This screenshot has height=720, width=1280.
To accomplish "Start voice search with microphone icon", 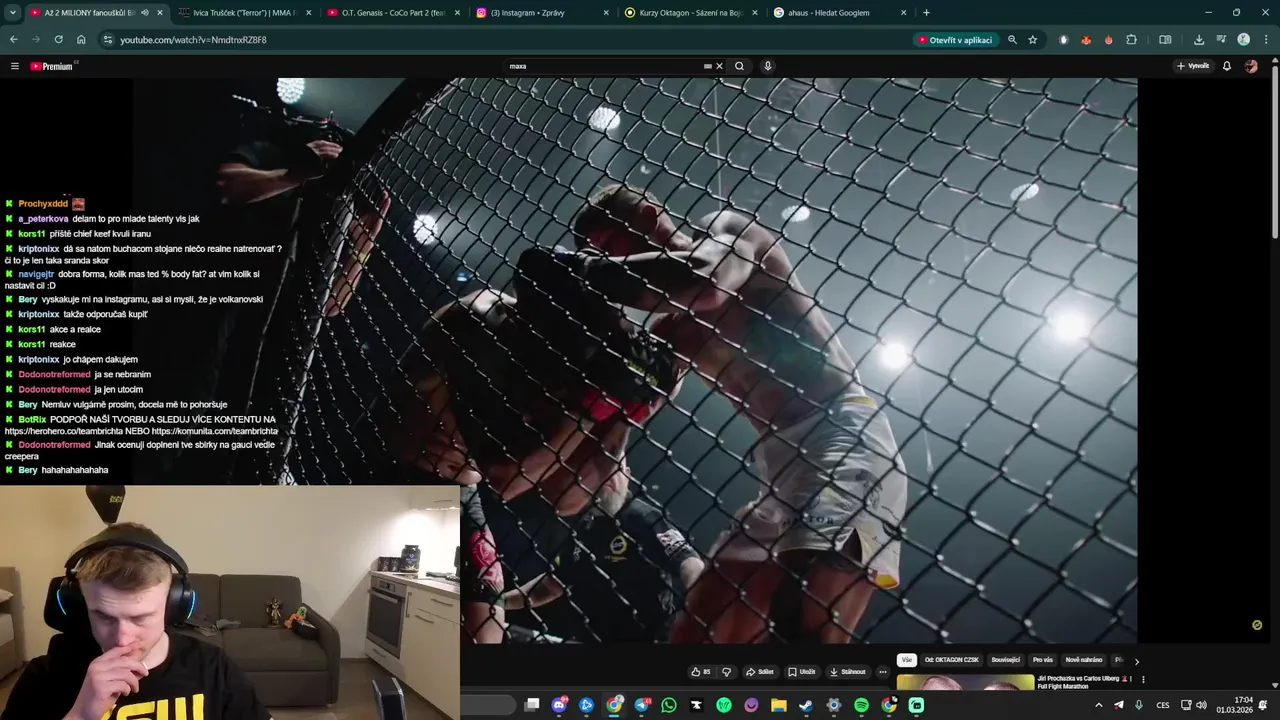I will tap(768, 66).
